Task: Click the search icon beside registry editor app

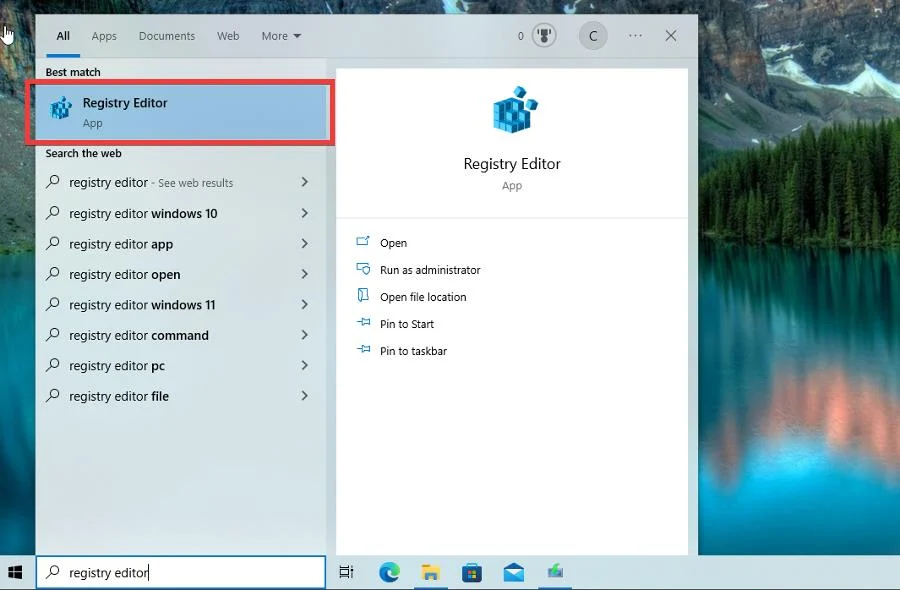Action: (x=53, y=243)
